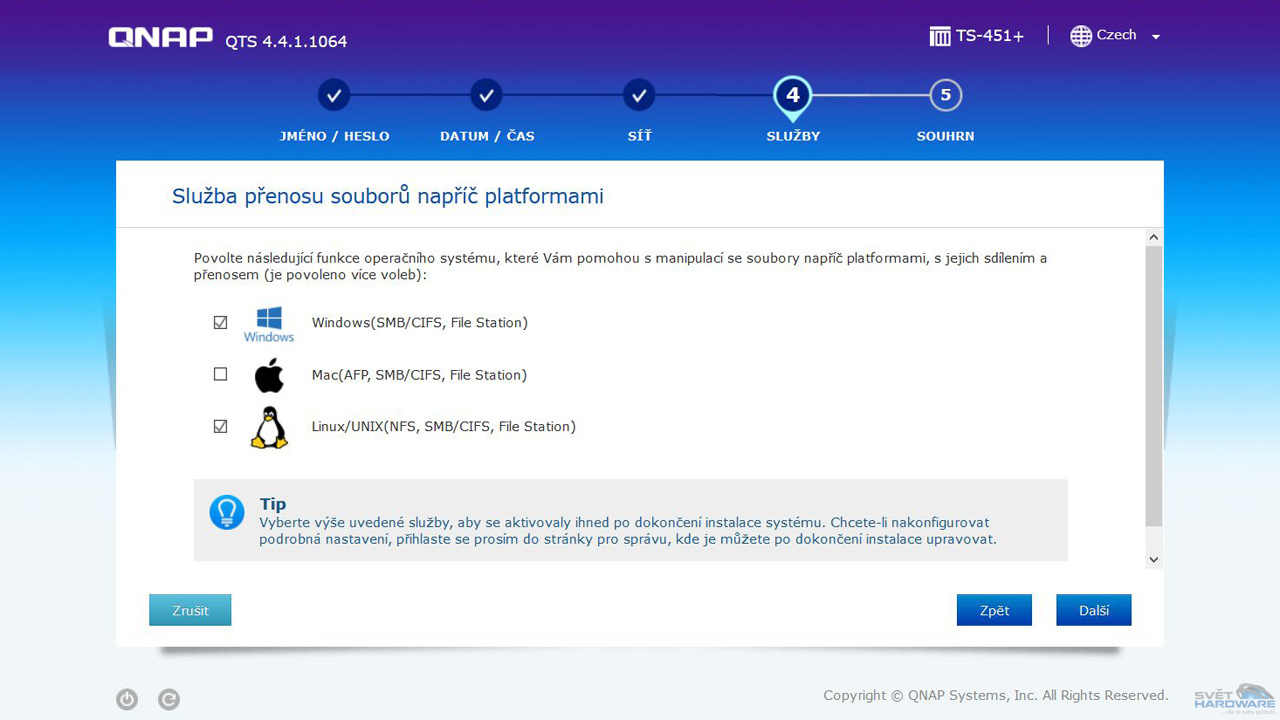Click the Zrušit button
This screenshot has height=720, width=1280.
click(x=190, y=609)
